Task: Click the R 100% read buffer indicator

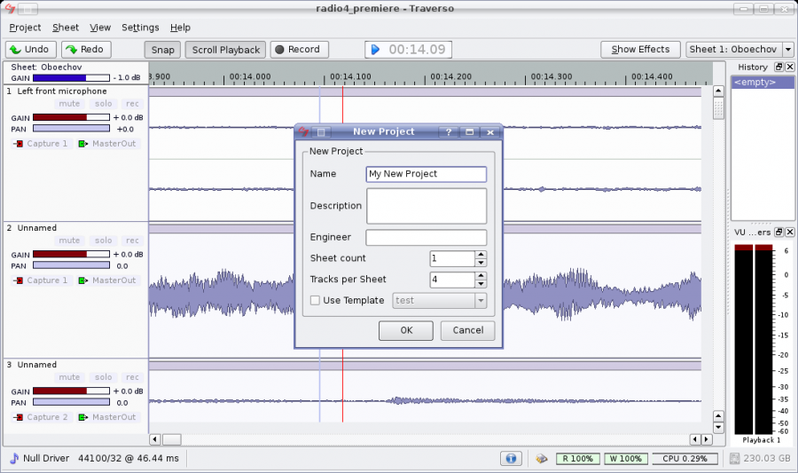Action: 578,459
